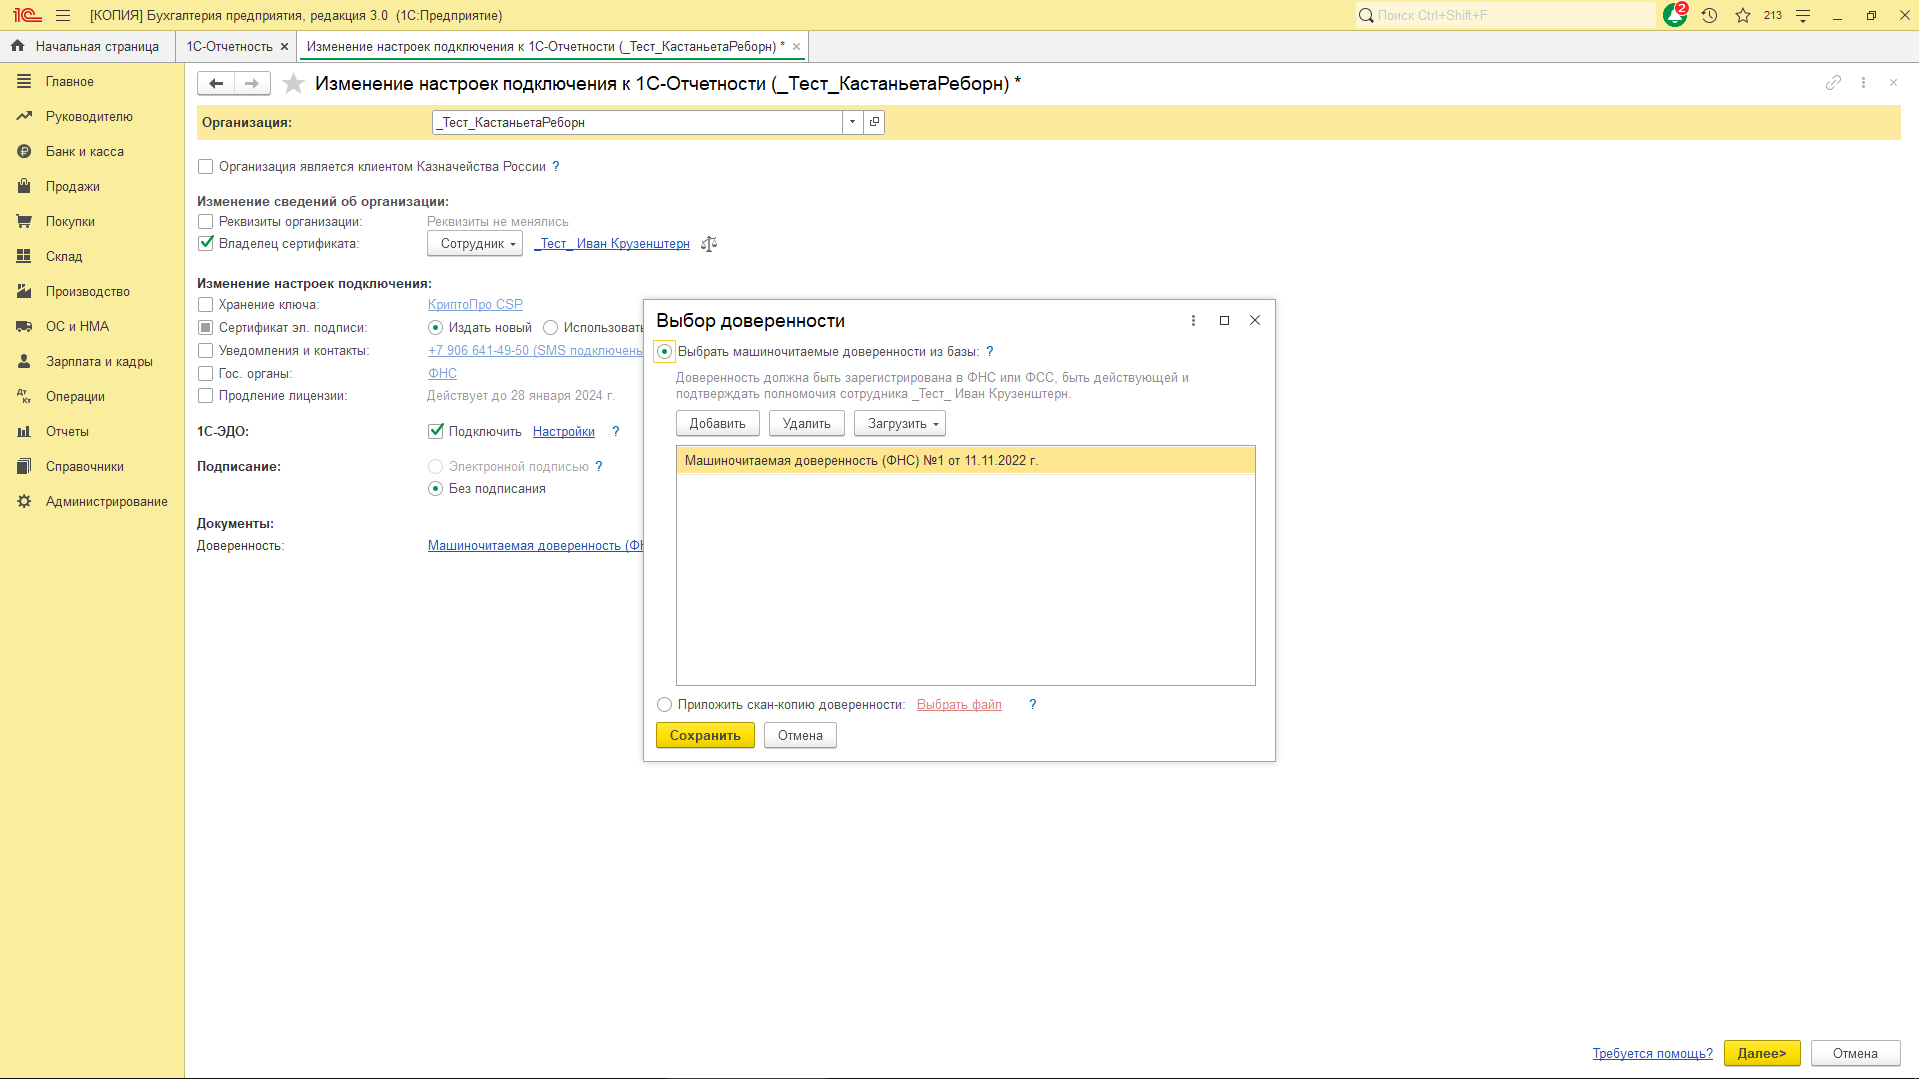Click Сохранить button
This screenshot has height=1079, width=1919.
(705, 736)
